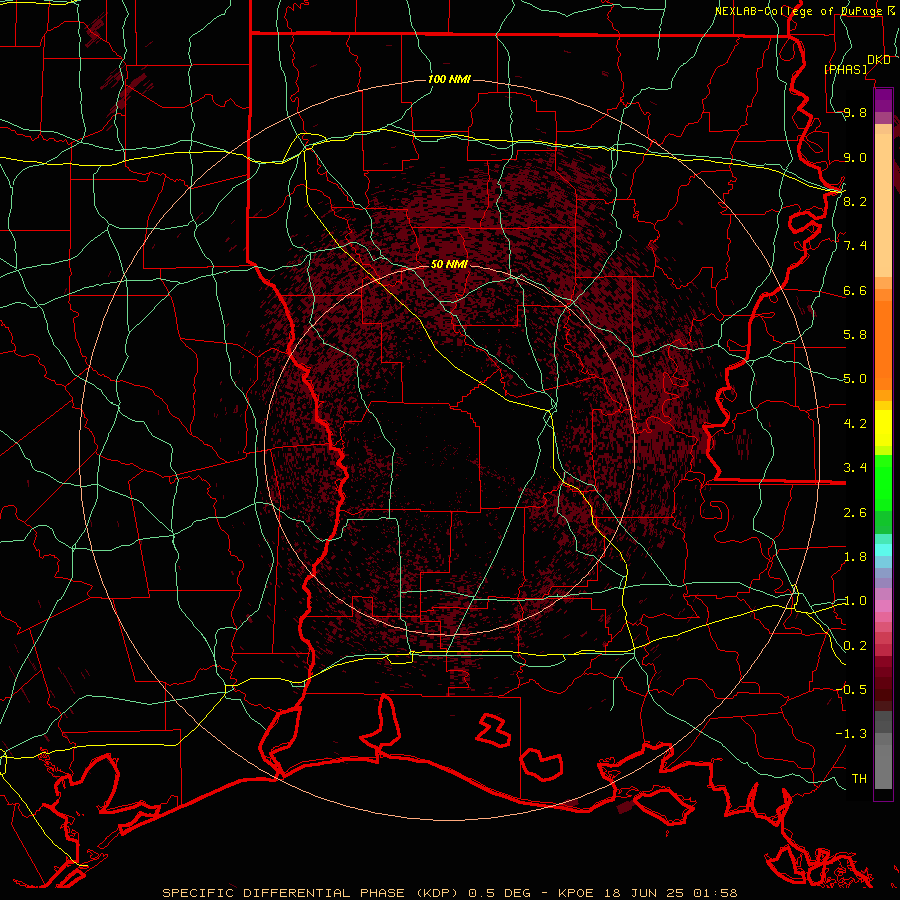Click the 2.6 scale value
The height and width of the screenshot is (900, 900).
click(855, 513)
